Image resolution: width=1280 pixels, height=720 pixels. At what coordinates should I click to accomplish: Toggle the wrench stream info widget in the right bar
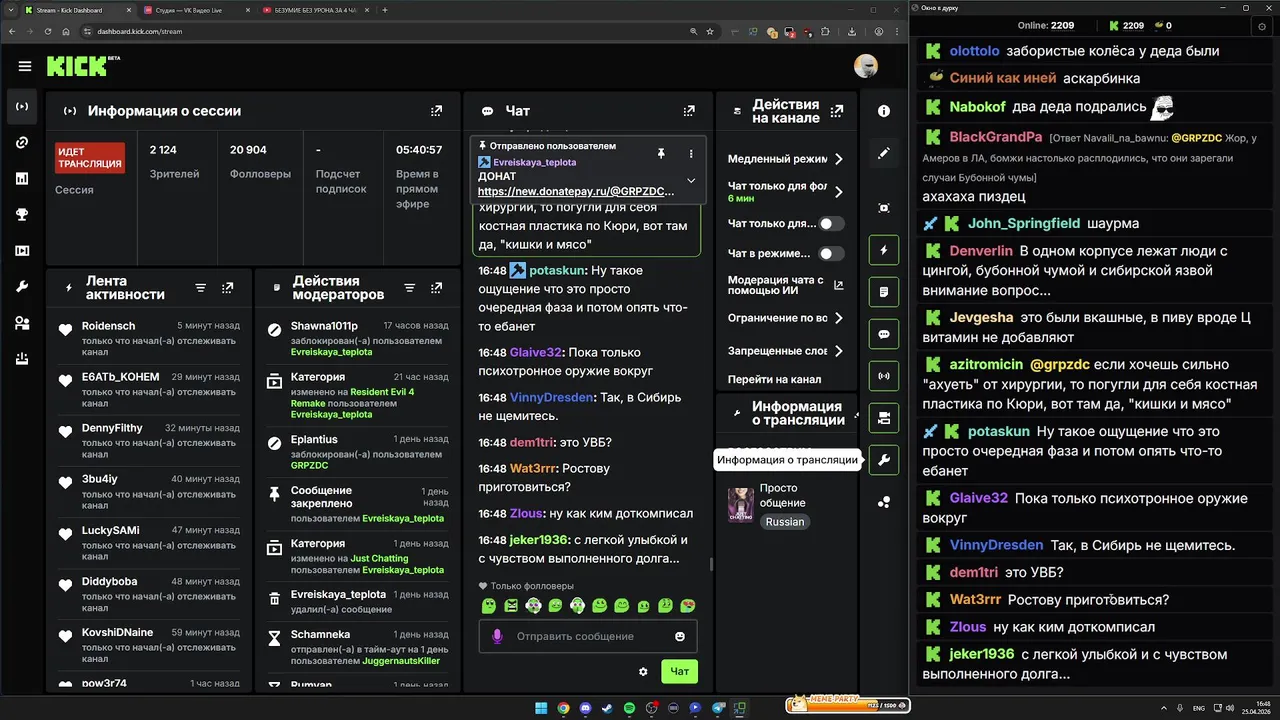point(884,460)
